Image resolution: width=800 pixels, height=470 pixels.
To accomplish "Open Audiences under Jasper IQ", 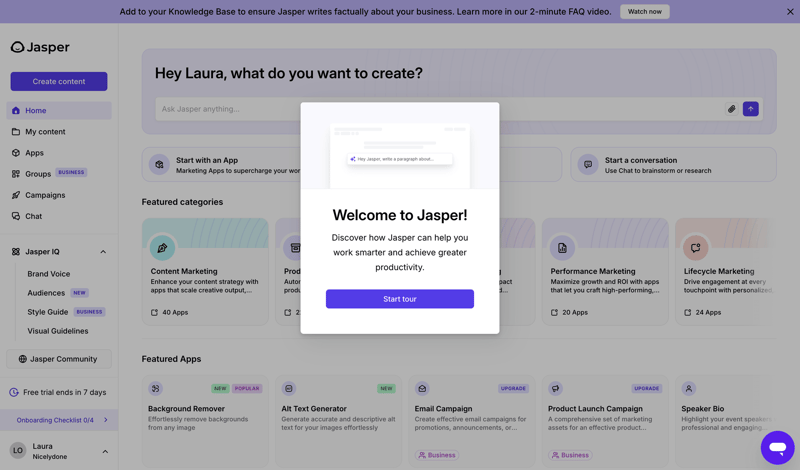I will click(46, 293).
